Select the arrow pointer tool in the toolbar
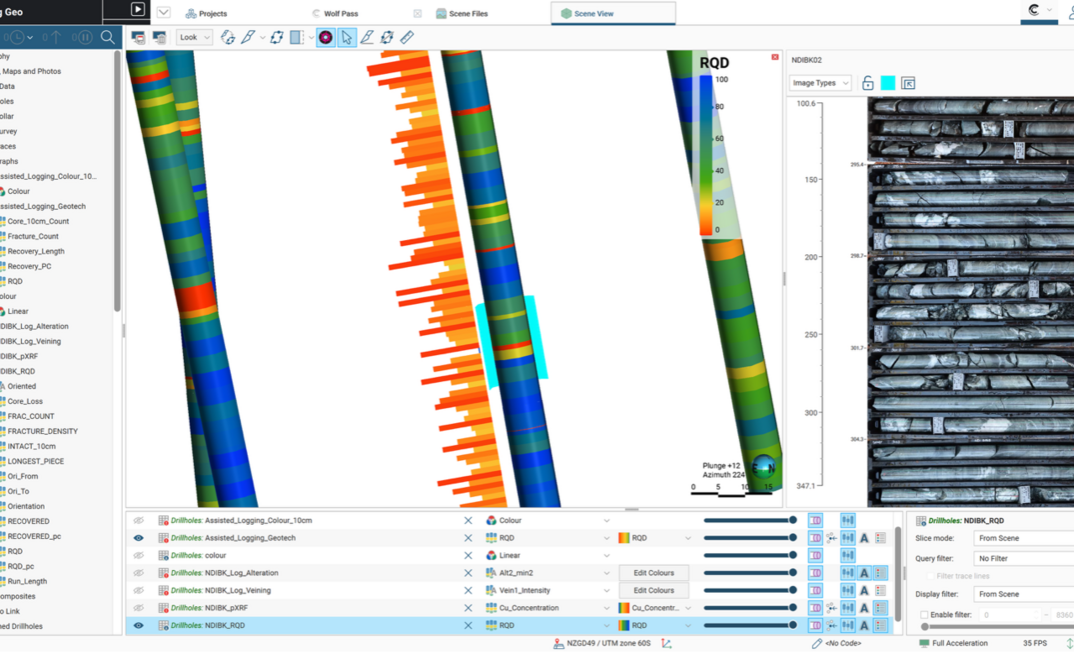This screenshot has height=654, width=1074. [x=348, y=37]
